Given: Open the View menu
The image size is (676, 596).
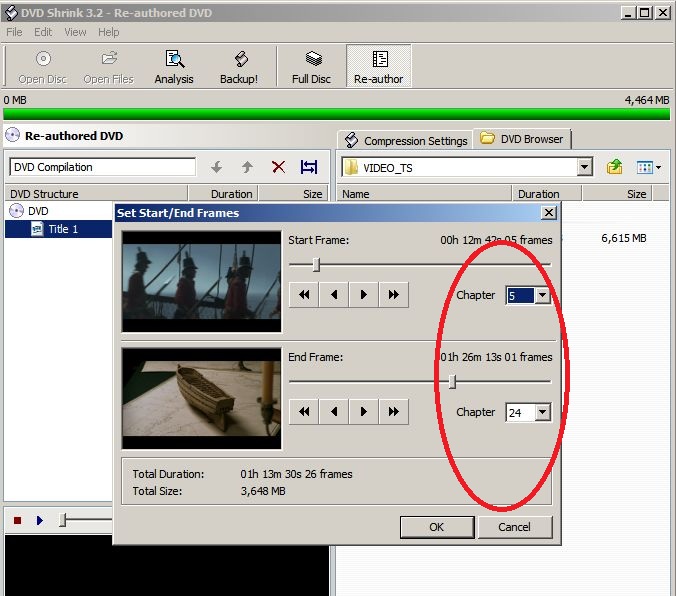Looking at the screenshot, I should click(75, 32).
